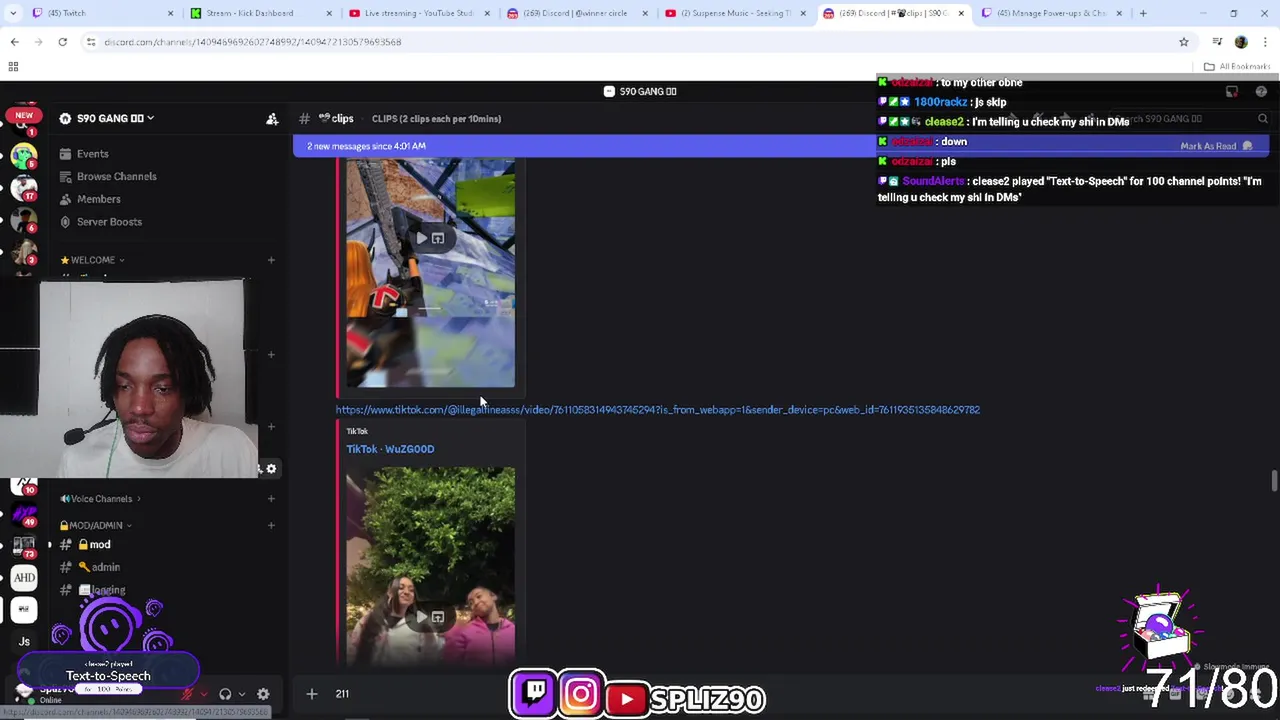1280x720 pixels.
Task: Open Server Boosts
Action: pos(109,222)
